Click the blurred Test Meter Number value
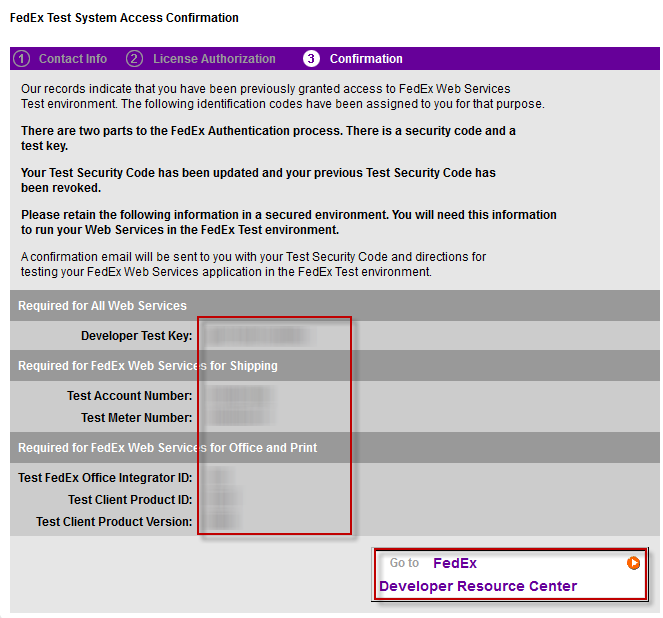 click(x=241, y=418)
